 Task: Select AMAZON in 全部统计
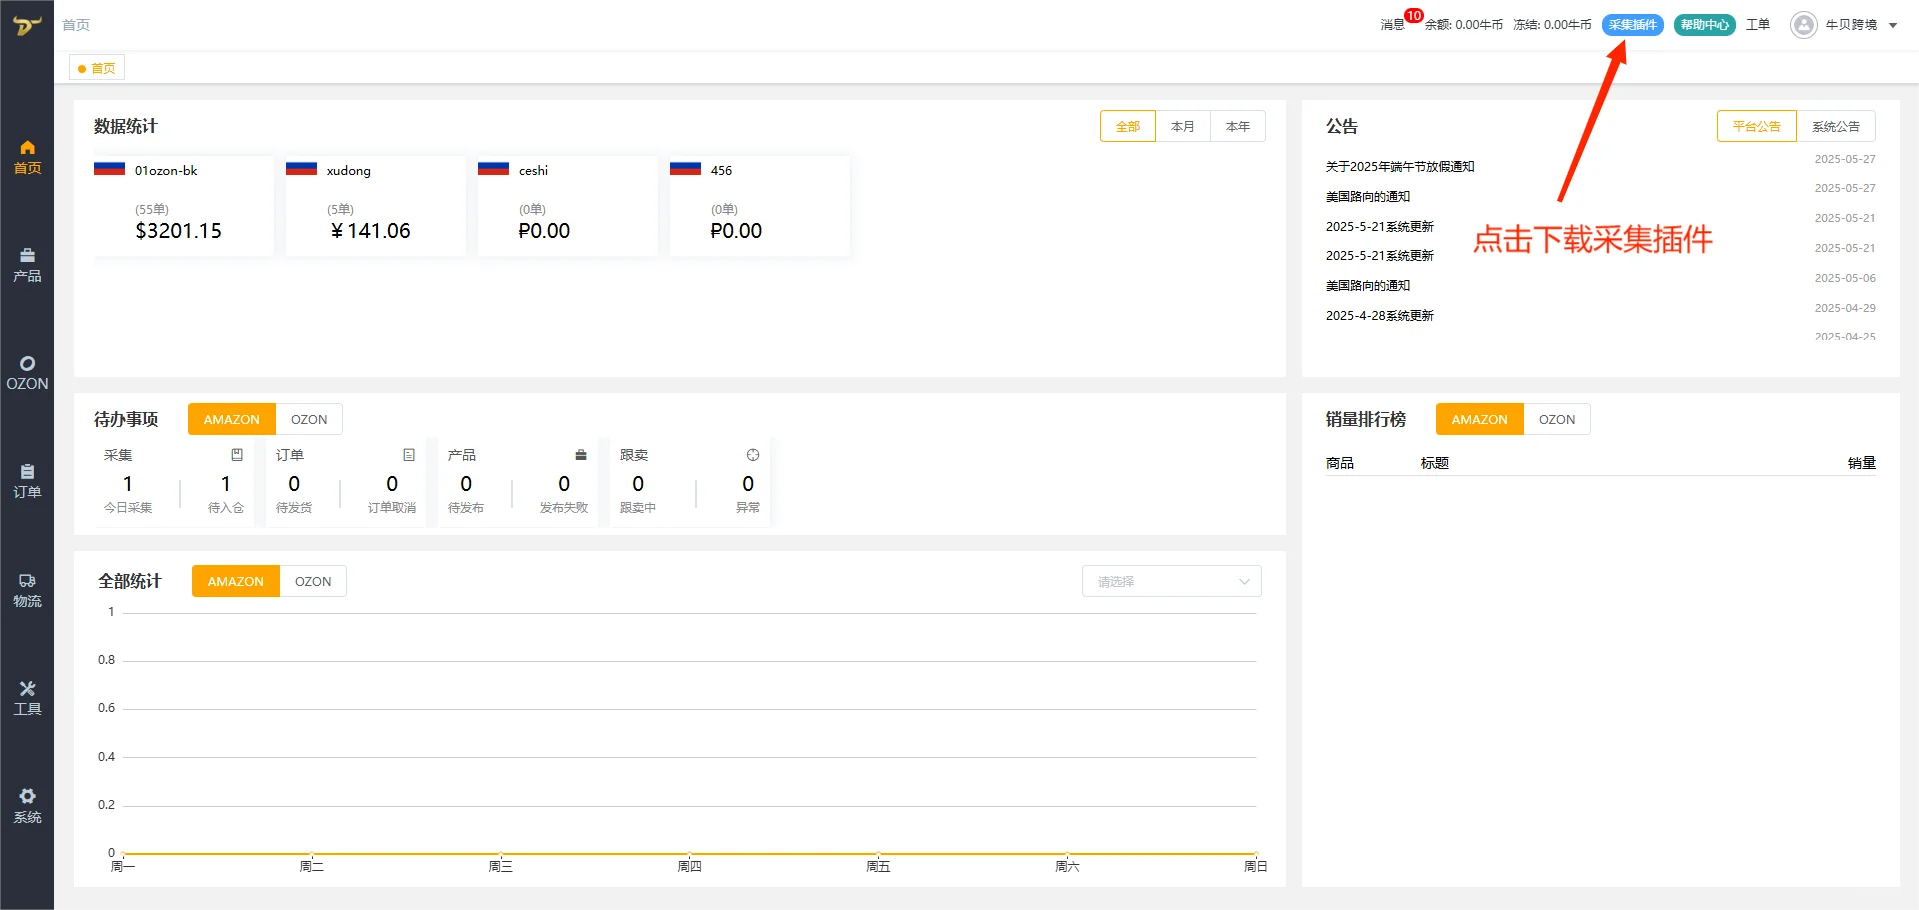click(236, 581)
